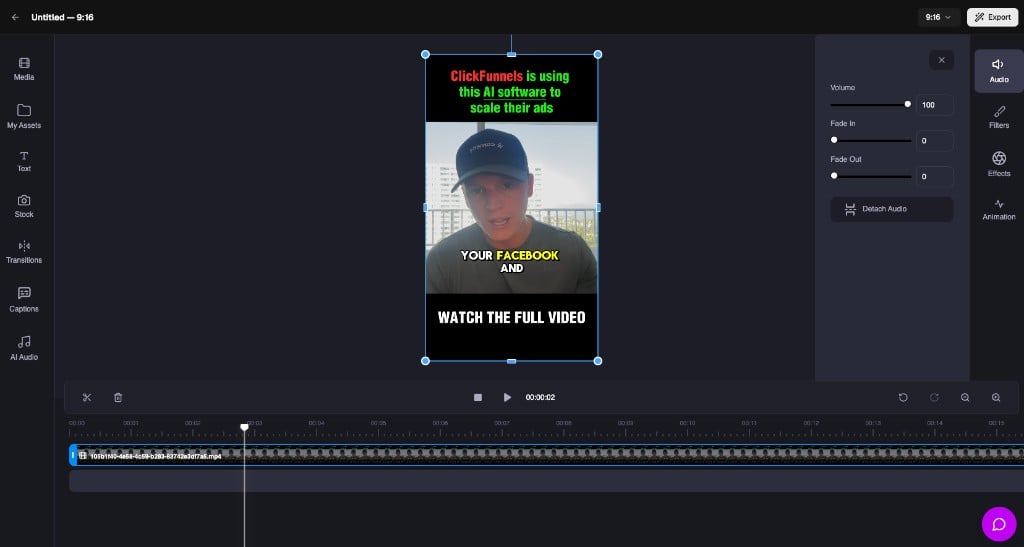Click the Fade In value field
Viewport: 1024px width, 547px height.
tap(934, 141)
